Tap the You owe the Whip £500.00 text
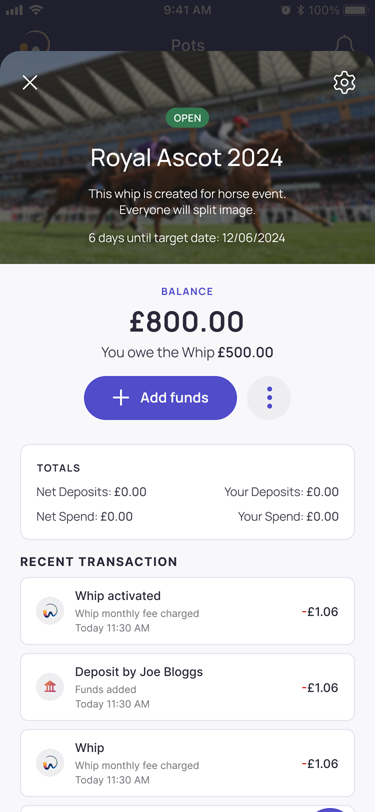Screen dimensions: 375x812 pos(188,353)
